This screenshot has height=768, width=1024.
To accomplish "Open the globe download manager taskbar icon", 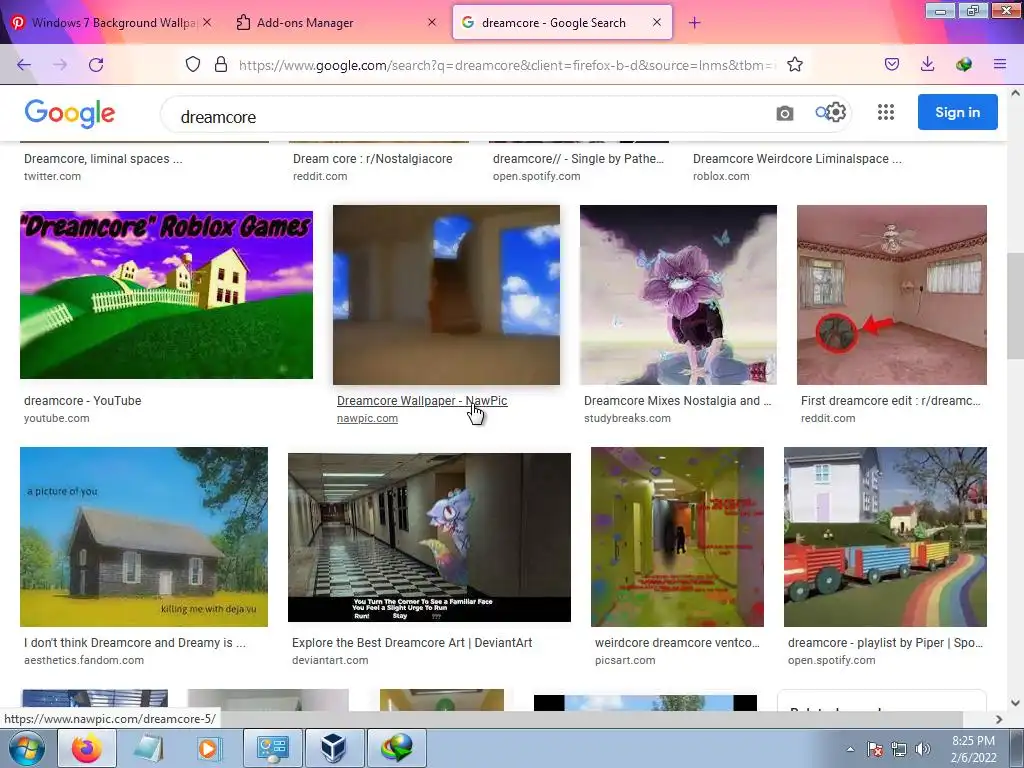I will click(397, 748).
